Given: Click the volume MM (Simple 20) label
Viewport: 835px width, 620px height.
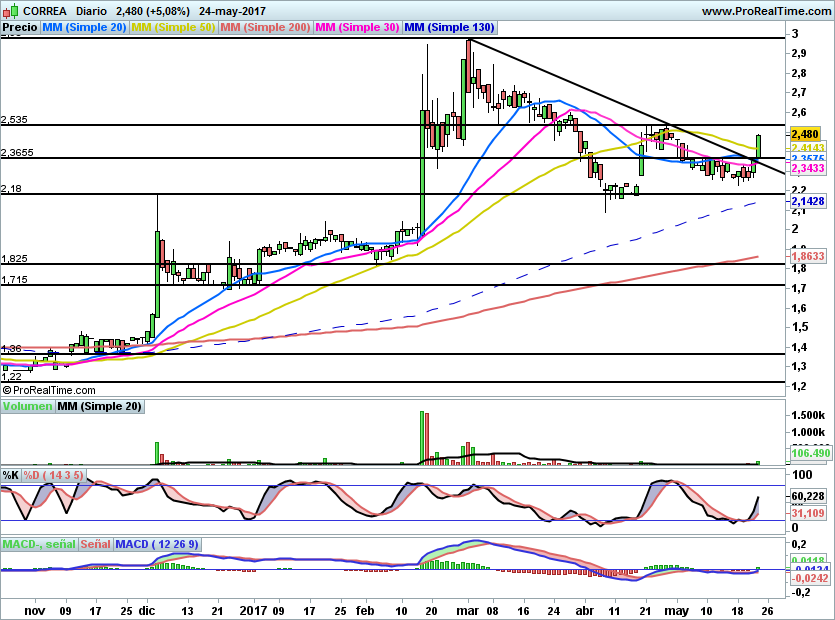Looking at the screenshot, I should point(99,407).
